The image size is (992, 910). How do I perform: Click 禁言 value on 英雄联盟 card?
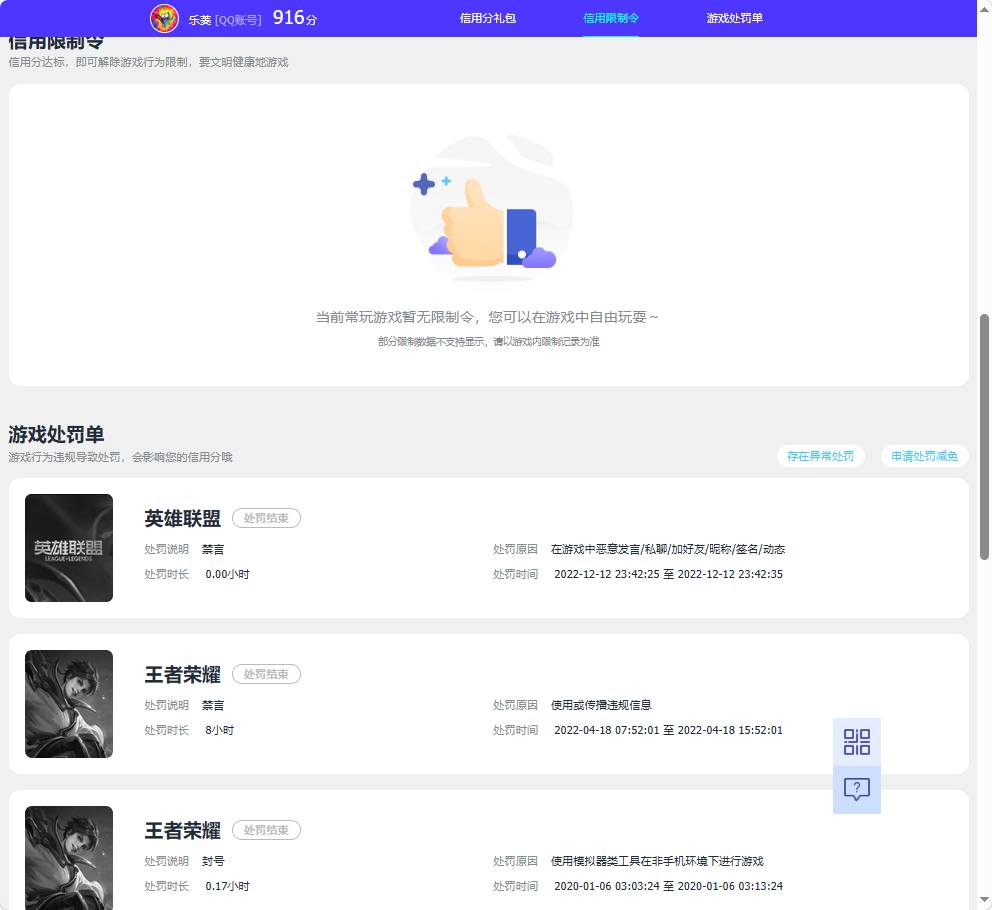[213, 549]
